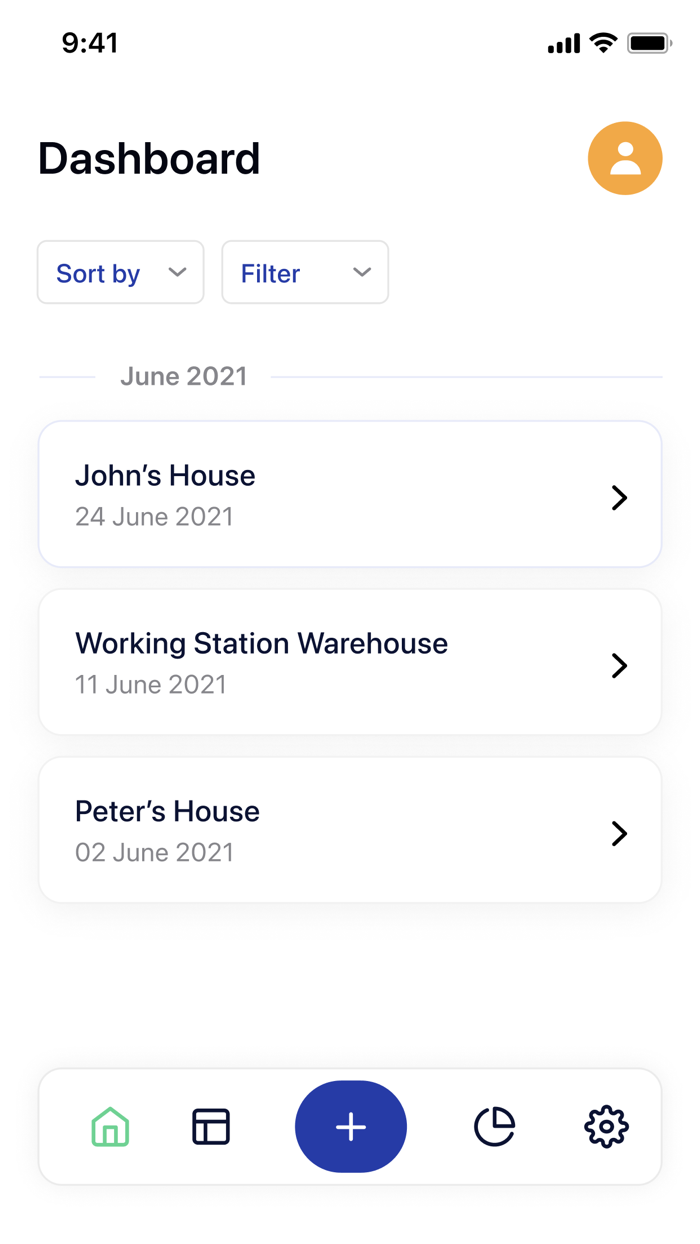Expand the Sort by dropdown
Image resolution: width=700 pixels, height=1244 pixels.
120,273
